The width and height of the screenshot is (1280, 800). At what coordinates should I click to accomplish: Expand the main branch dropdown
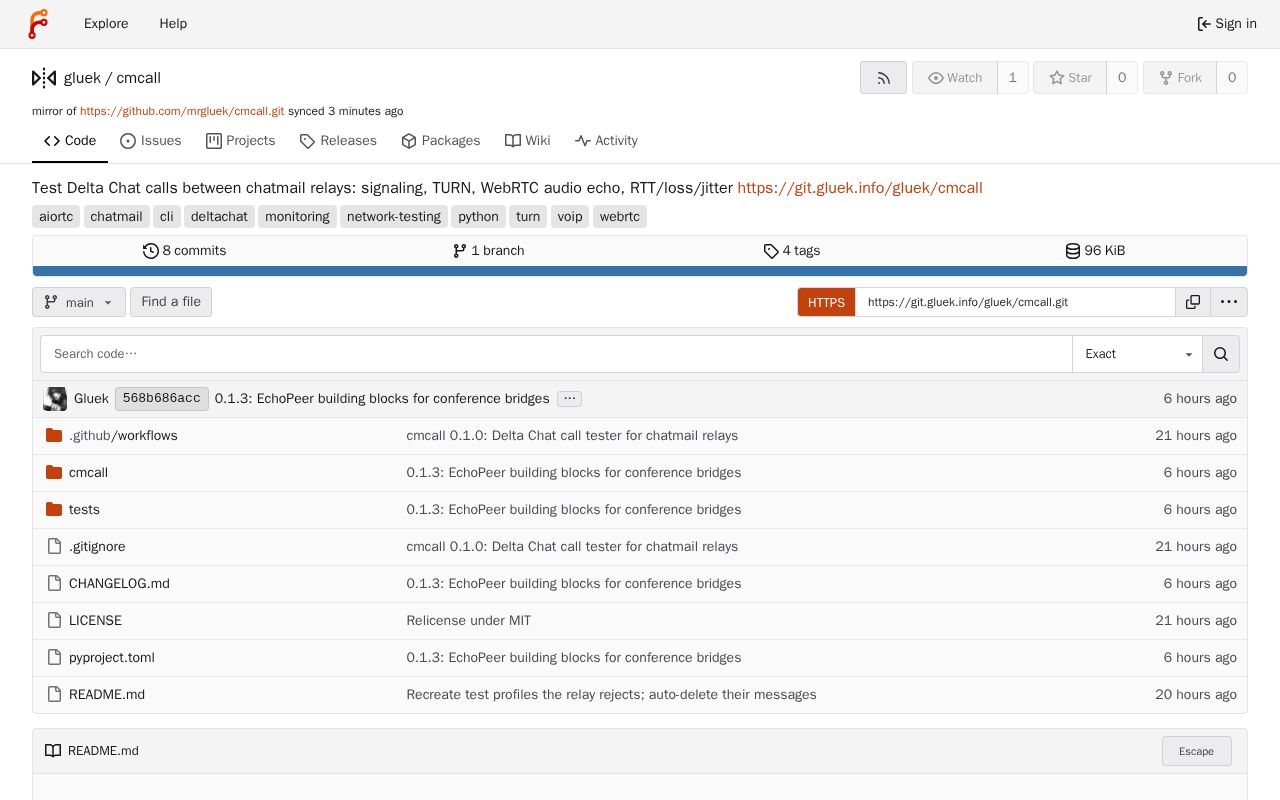tap(79, 302)
